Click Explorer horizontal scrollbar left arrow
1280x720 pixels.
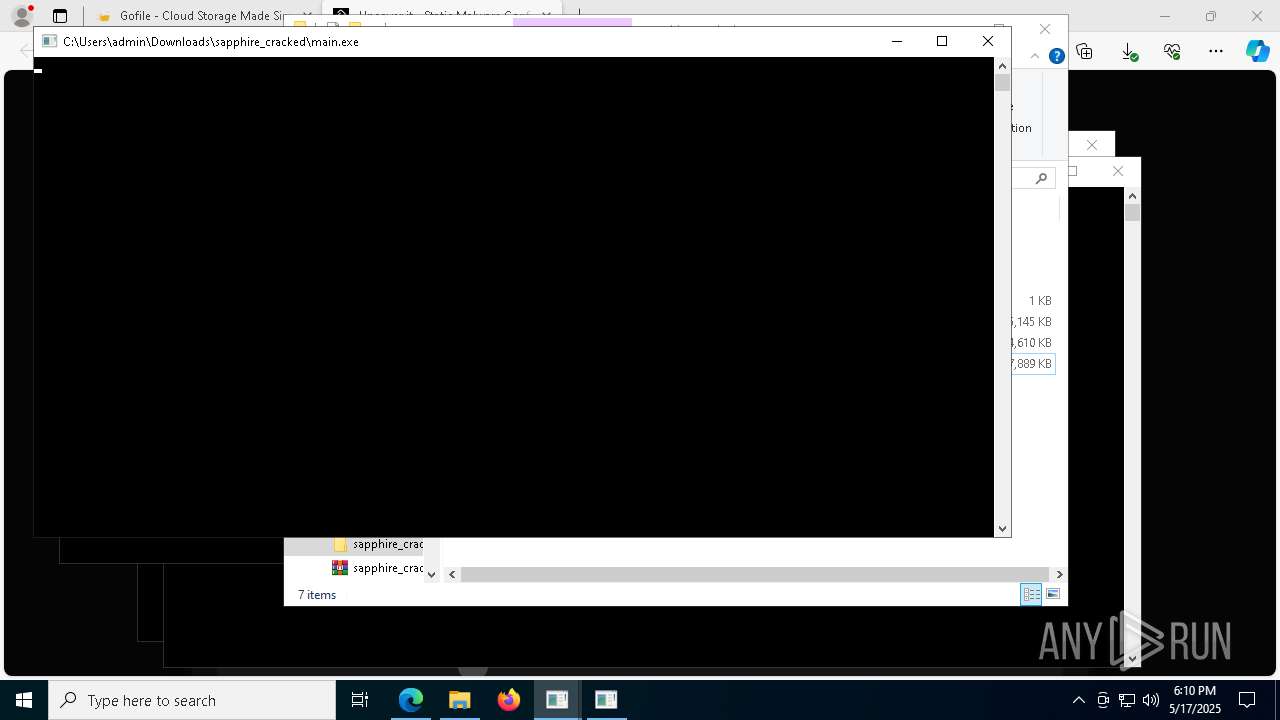point(452,574)
